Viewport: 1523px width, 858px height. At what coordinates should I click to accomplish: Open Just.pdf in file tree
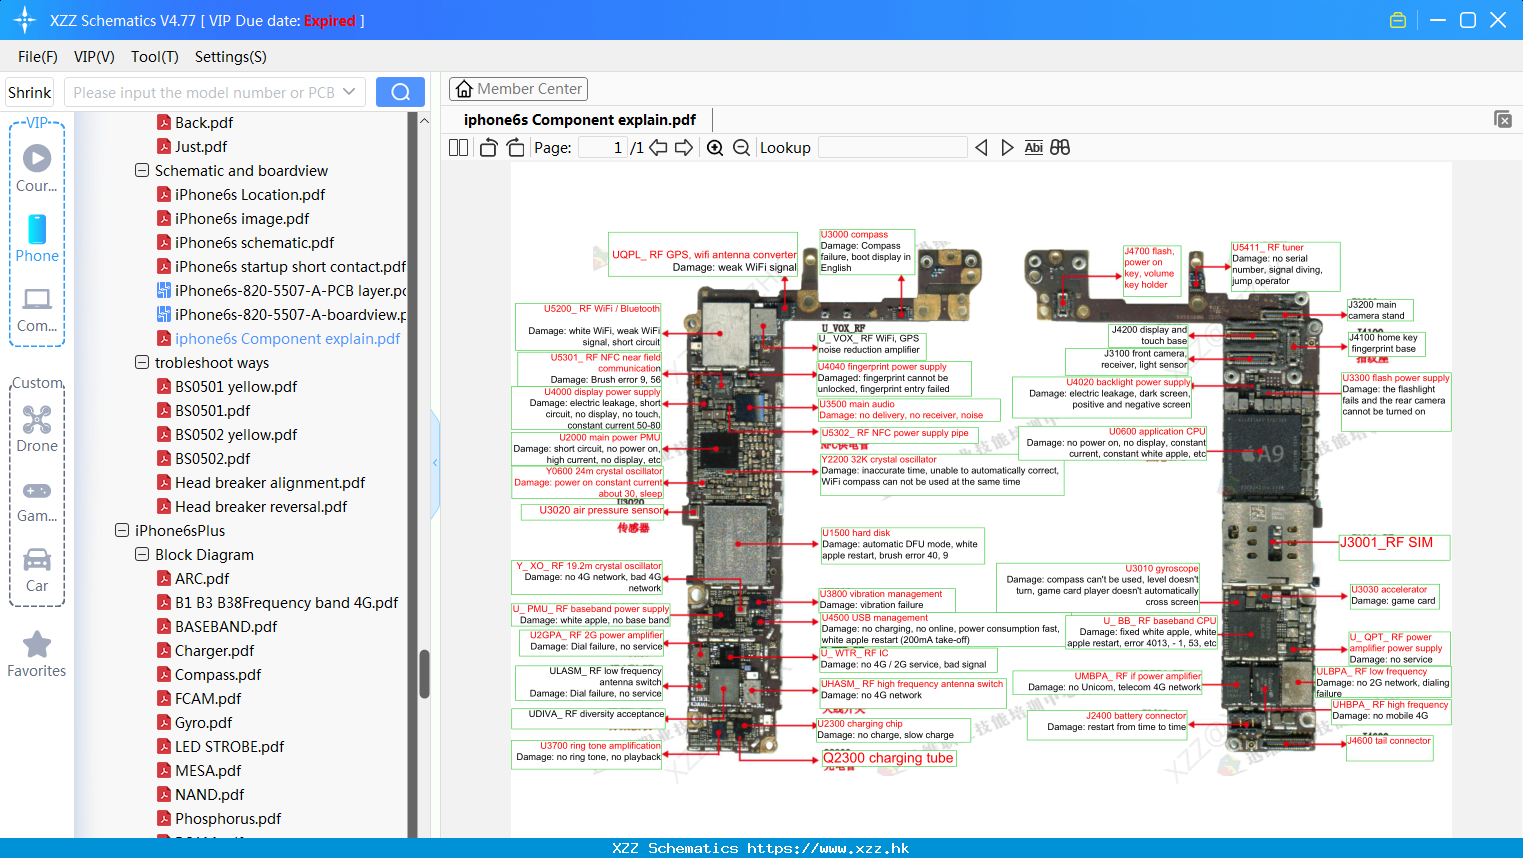[201, 146]
